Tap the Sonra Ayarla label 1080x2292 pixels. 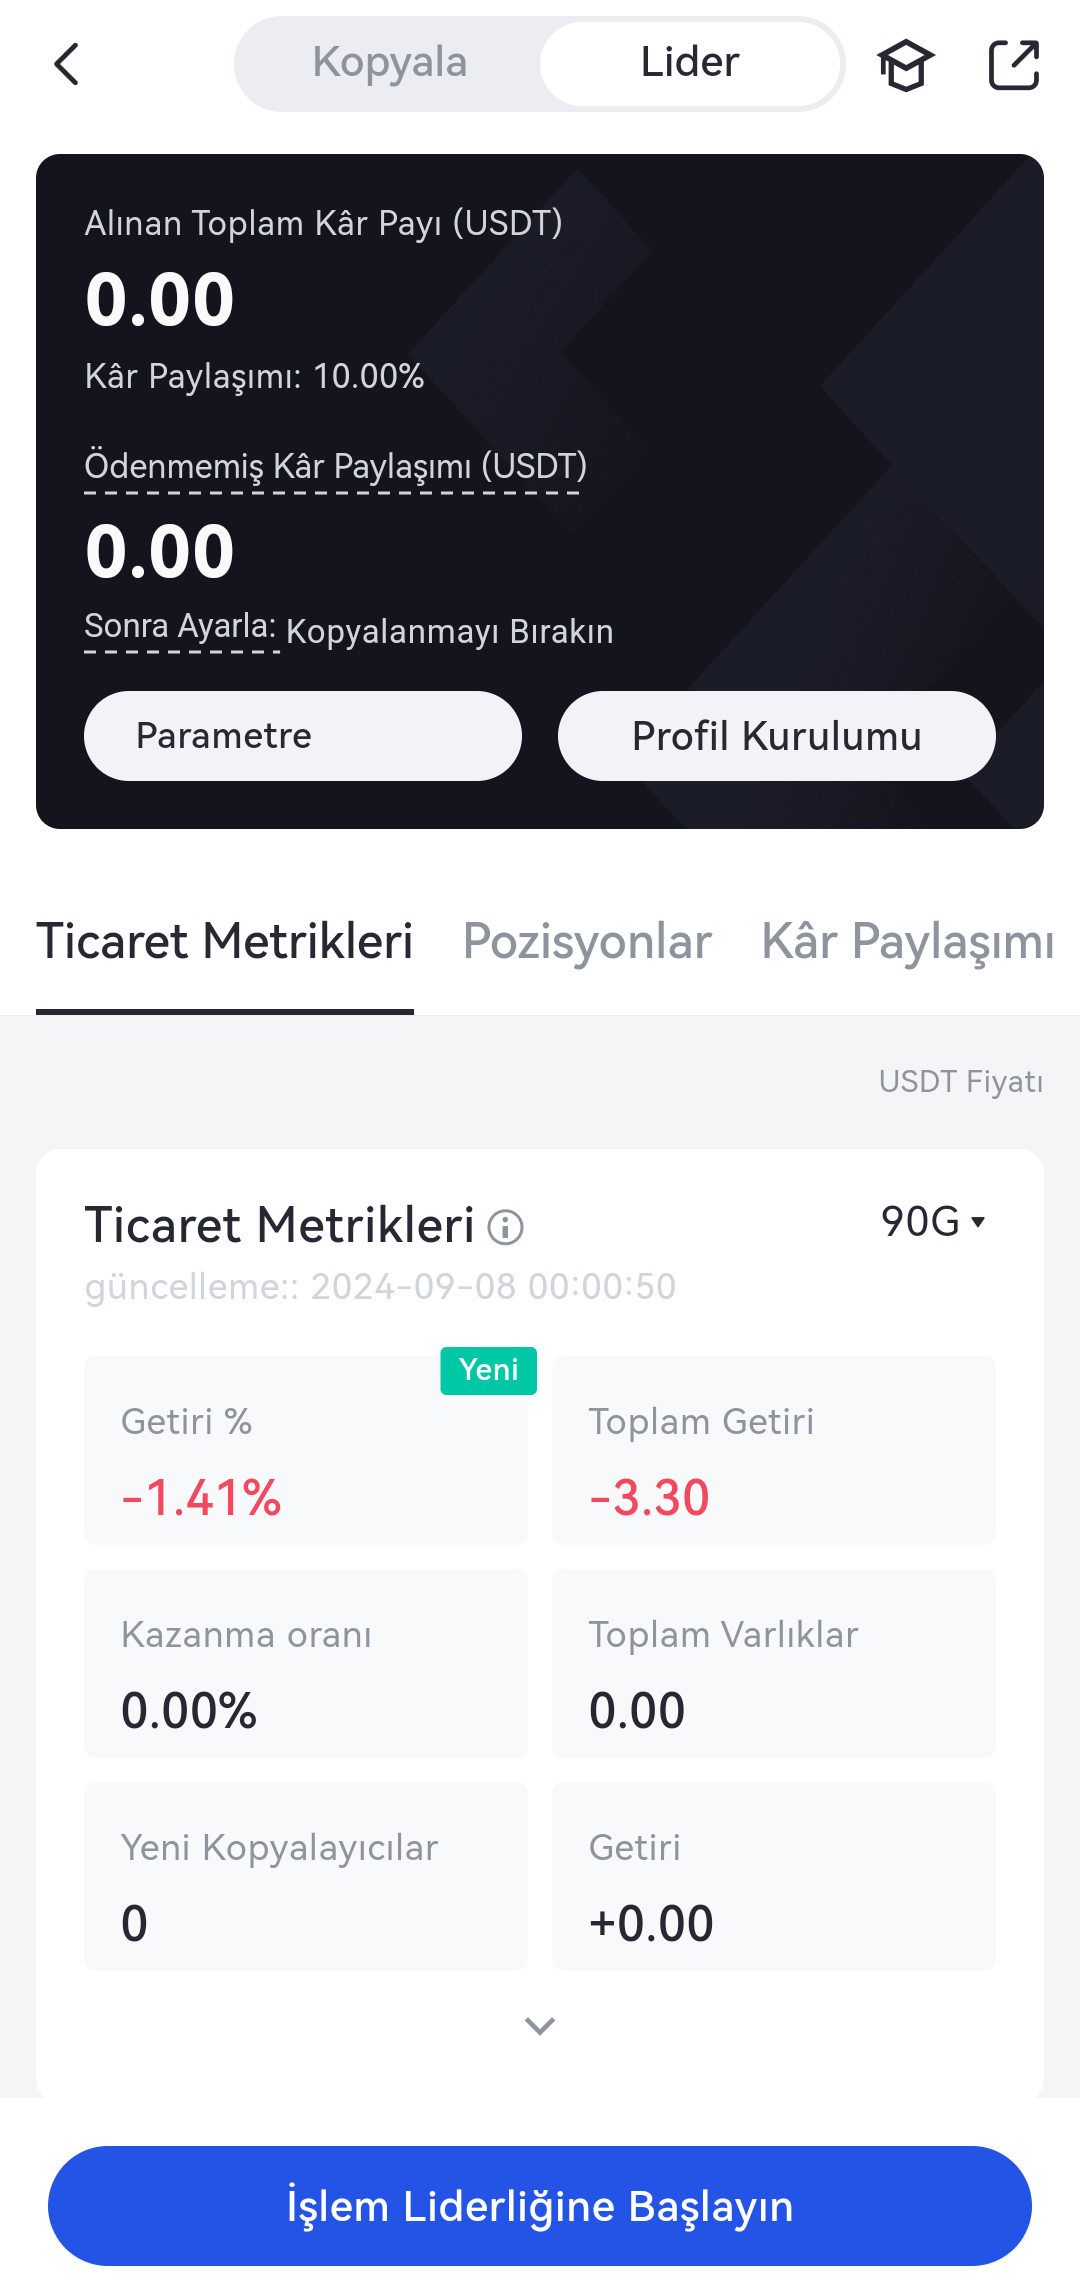point(180,627)
